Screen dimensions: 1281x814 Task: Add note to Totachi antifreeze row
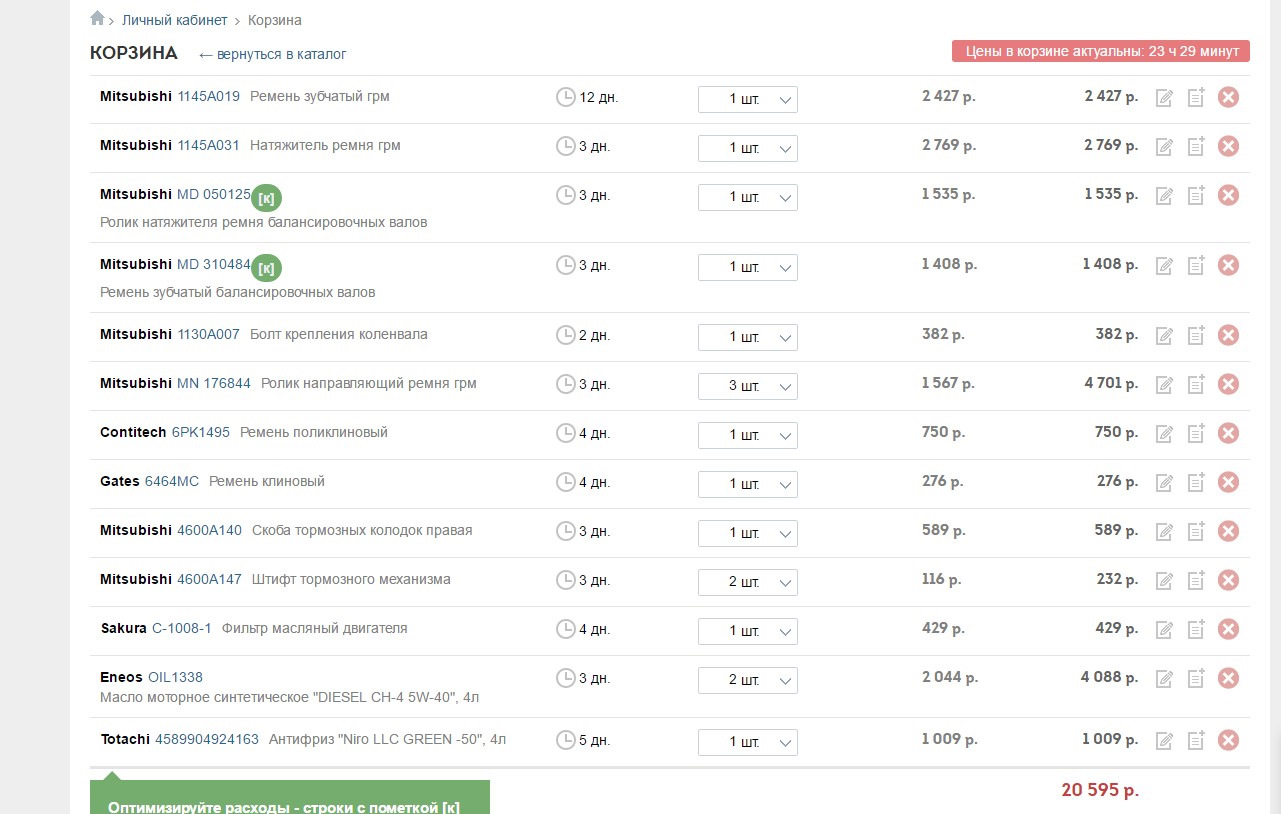1195,740
